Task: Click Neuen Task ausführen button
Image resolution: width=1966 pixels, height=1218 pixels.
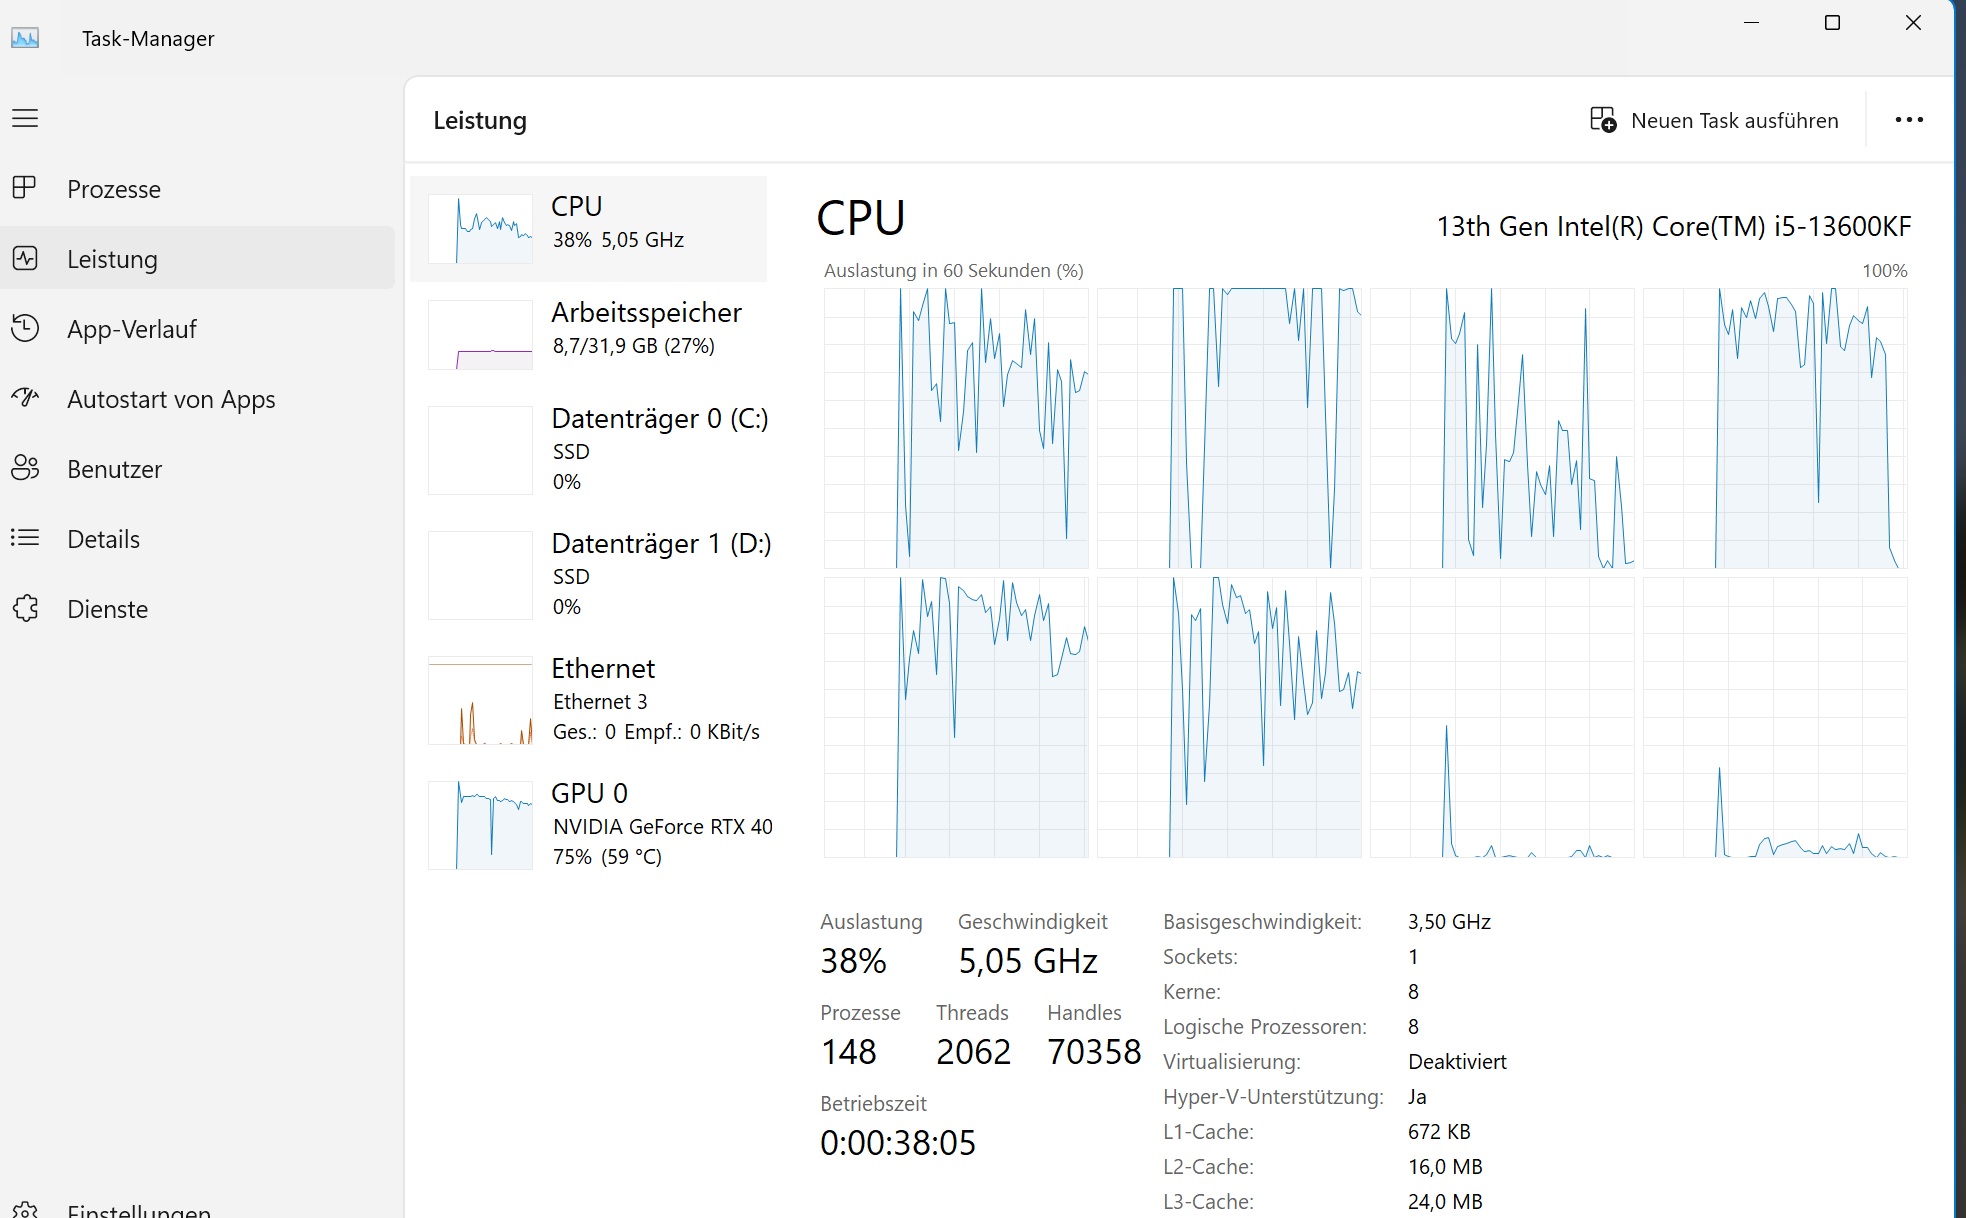Action: tap(1714, 120)
